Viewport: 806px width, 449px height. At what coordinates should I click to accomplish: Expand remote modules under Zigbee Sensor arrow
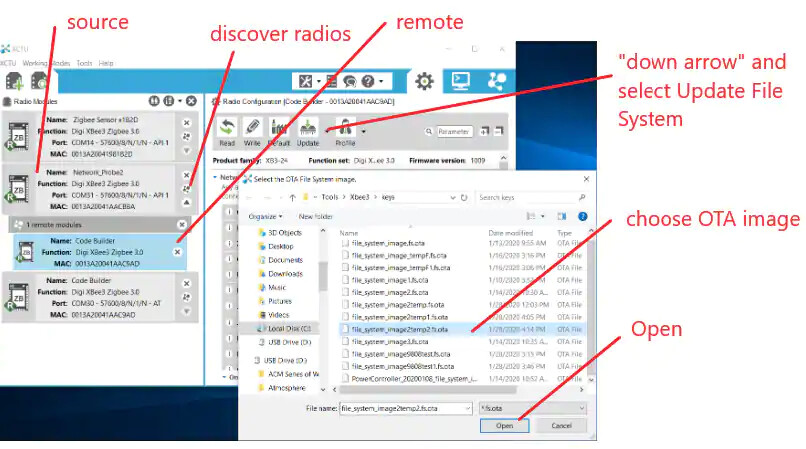(187, 150)
